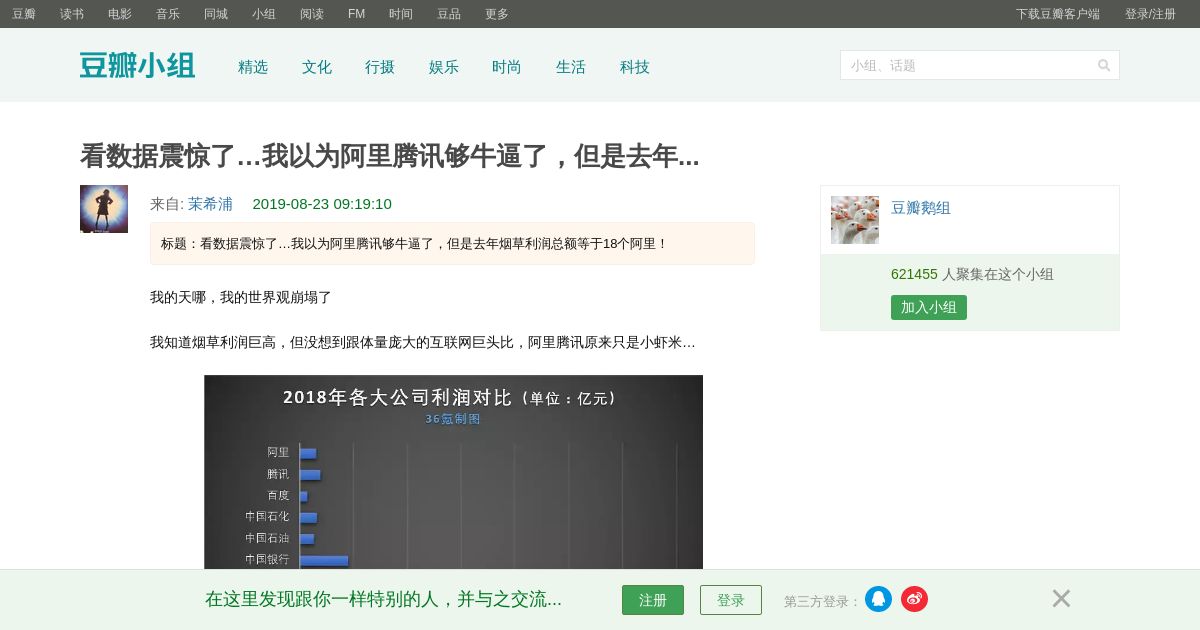
Task: Select the 时尚 category tab
Action: [x=507, y=67]
